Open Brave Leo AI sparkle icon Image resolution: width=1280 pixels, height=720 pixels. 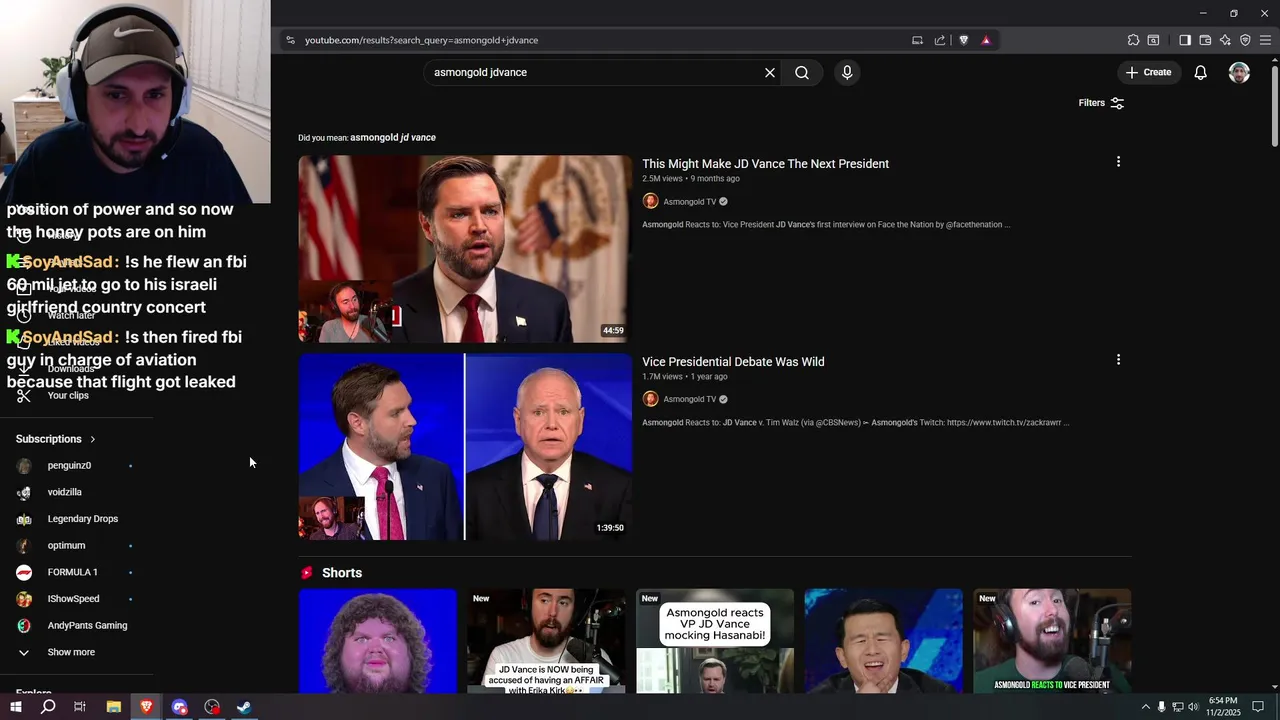(x=1225, y=40)
